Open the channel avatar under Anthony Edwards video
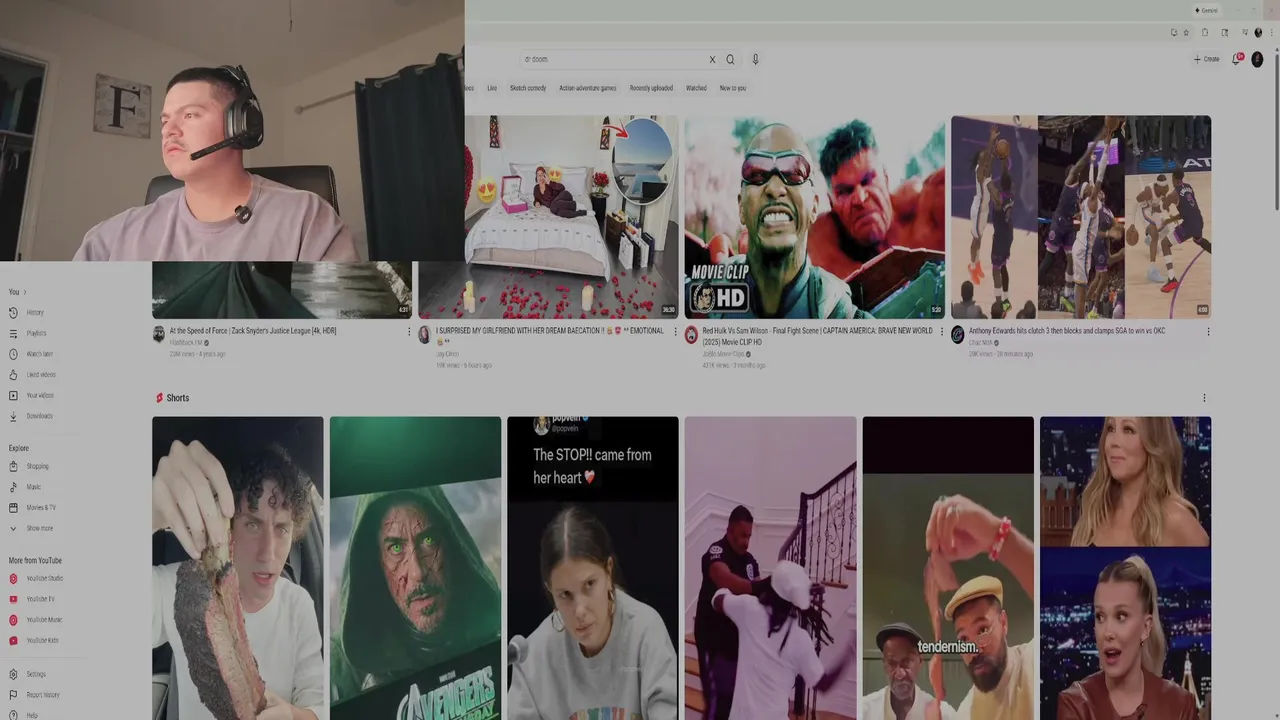 [x=957, y=335]
